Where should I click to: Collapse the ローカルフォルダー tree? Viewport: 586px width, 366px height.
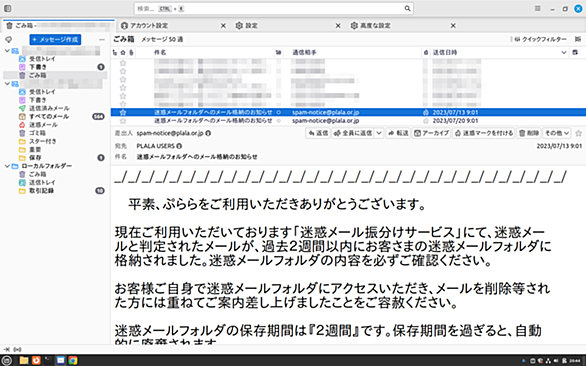(7, 166)
